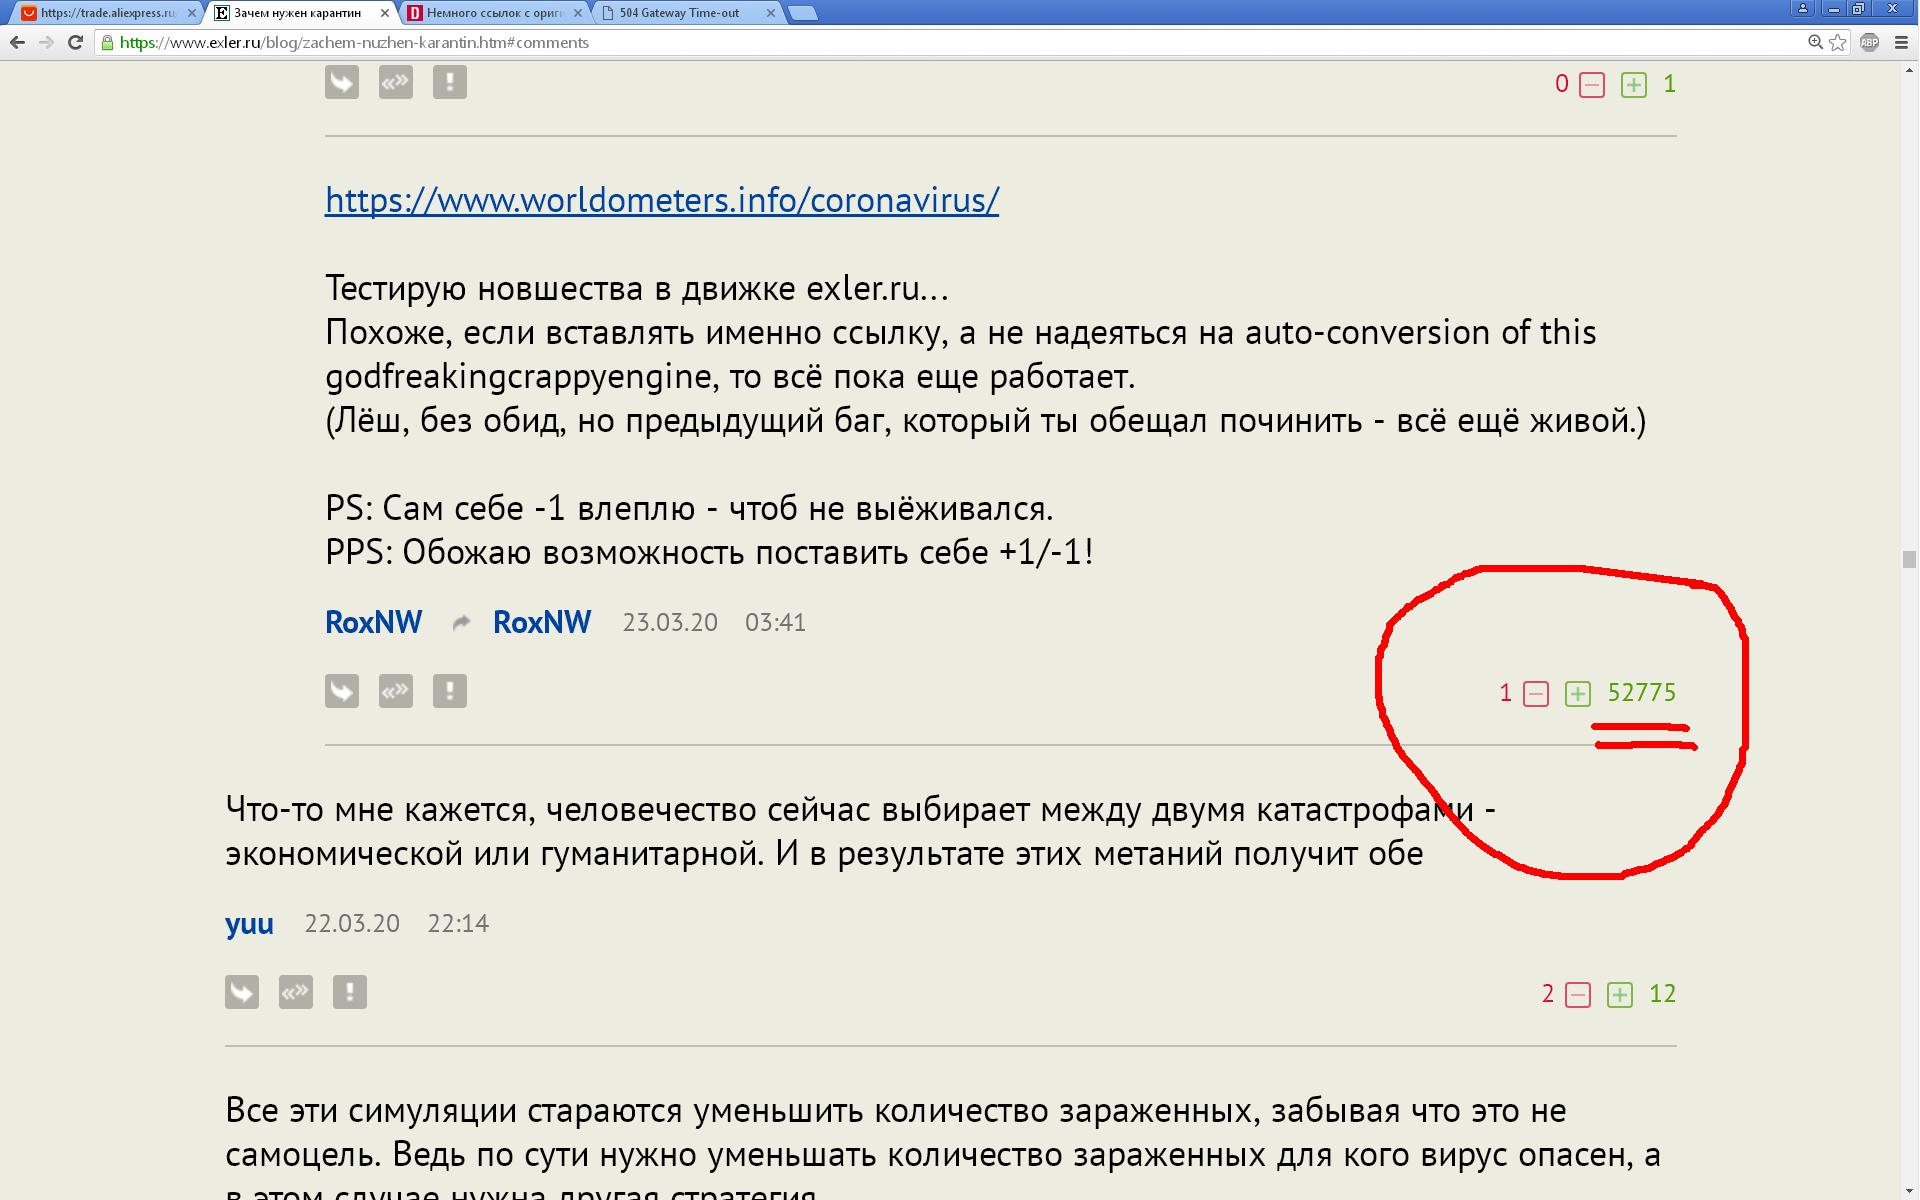Viewport: 1920px width, 1200px height.
Task: Switch to the 504 Gateway Time-out tab
Action: click(680, 13)
